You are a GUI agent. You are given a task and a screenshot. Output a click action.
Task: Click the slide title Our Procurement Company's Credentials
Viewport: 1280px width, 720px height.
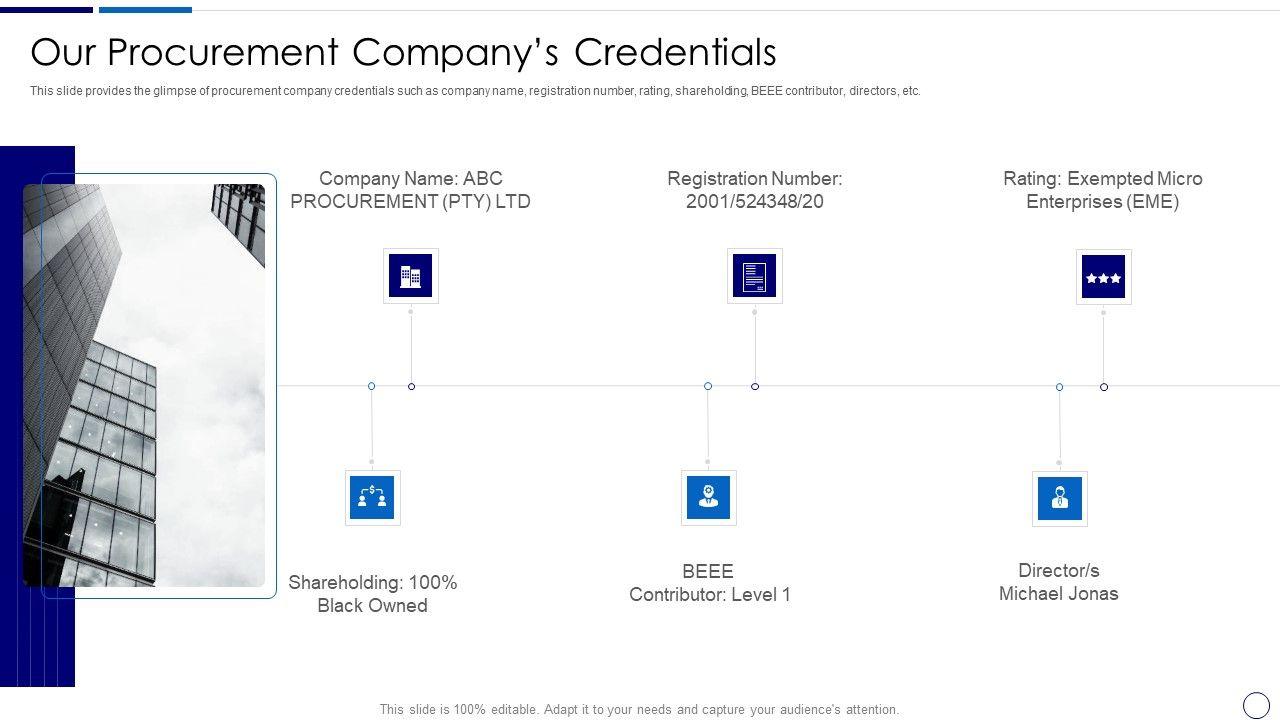click(x=404, y=52)
